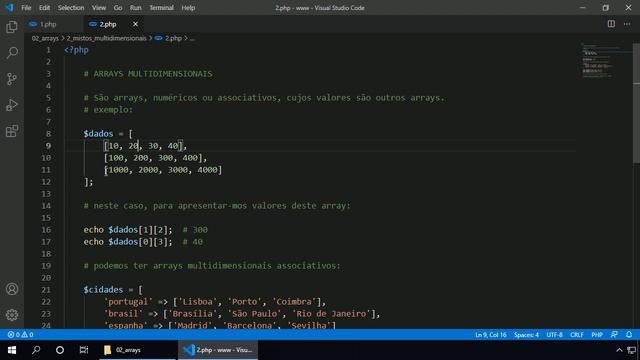Open the Help menu

188,8
